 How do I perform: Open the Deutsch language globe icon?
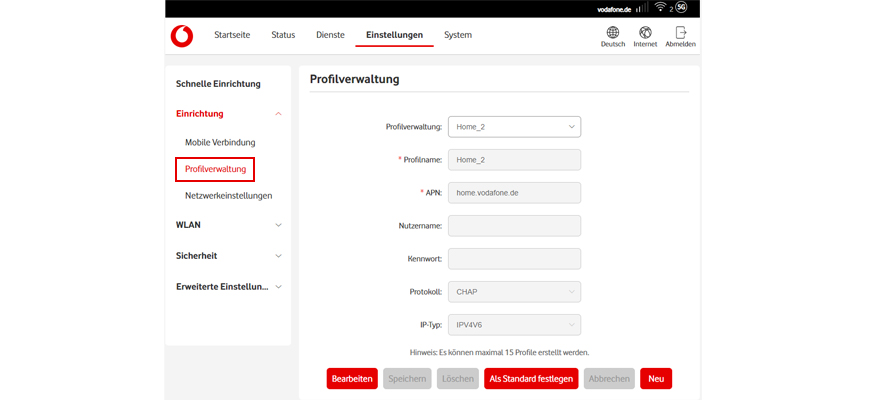click(612, 33)
